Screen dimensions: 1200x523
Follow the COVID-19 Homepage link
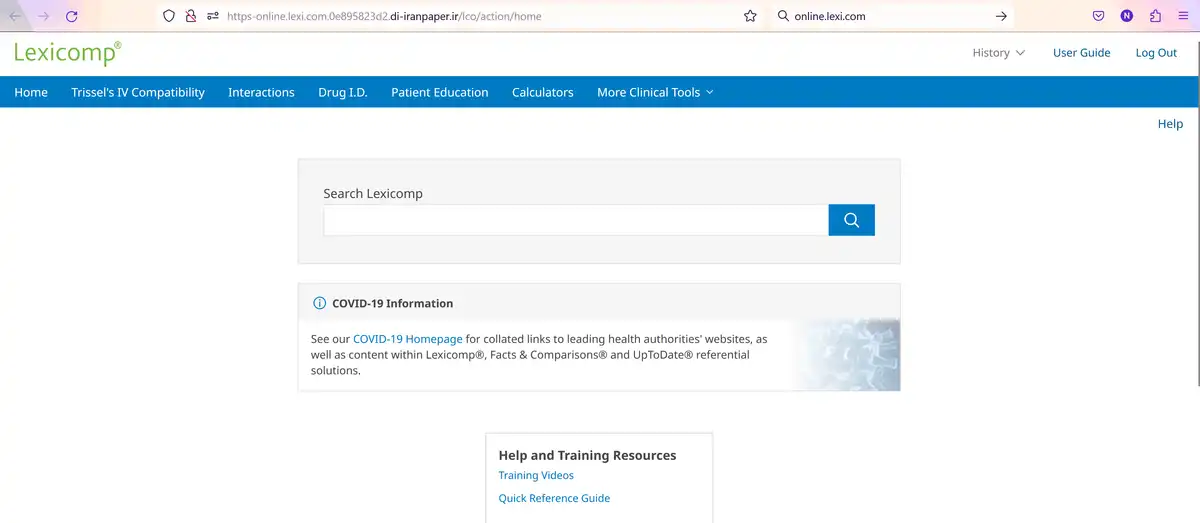pos(407,339)
